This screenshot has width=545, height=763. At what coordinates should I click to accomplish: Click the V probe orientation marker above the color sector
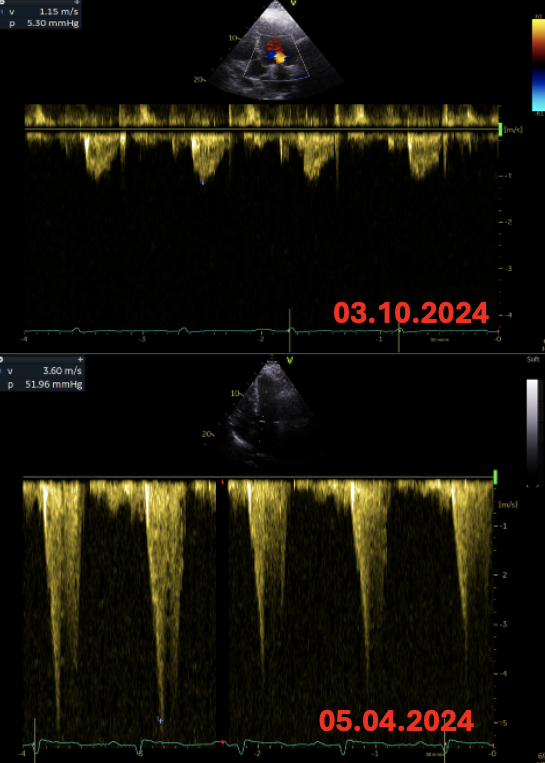pos(293,3)
